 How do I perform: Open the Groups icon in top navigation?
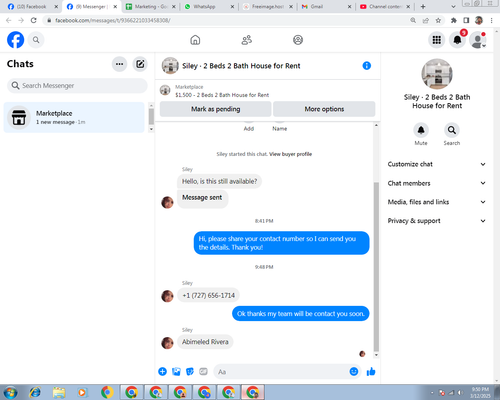coord(298,40)
